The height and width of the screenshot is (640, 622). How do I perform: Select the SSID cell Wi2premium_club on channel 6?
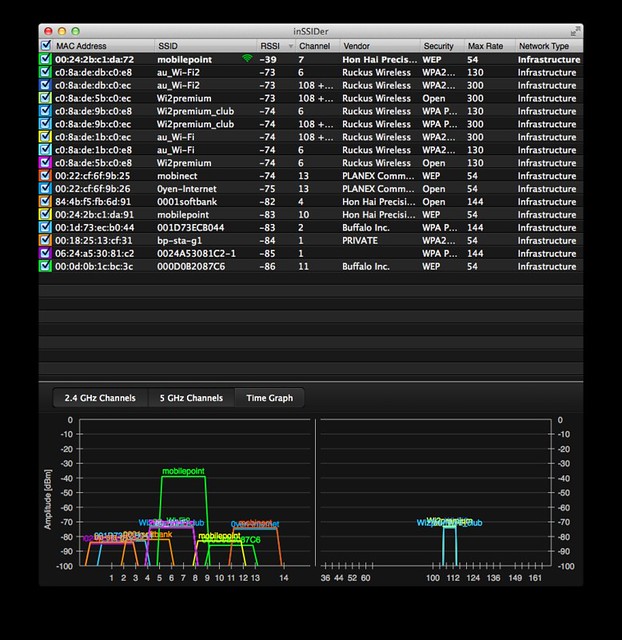tap(195, 111)
